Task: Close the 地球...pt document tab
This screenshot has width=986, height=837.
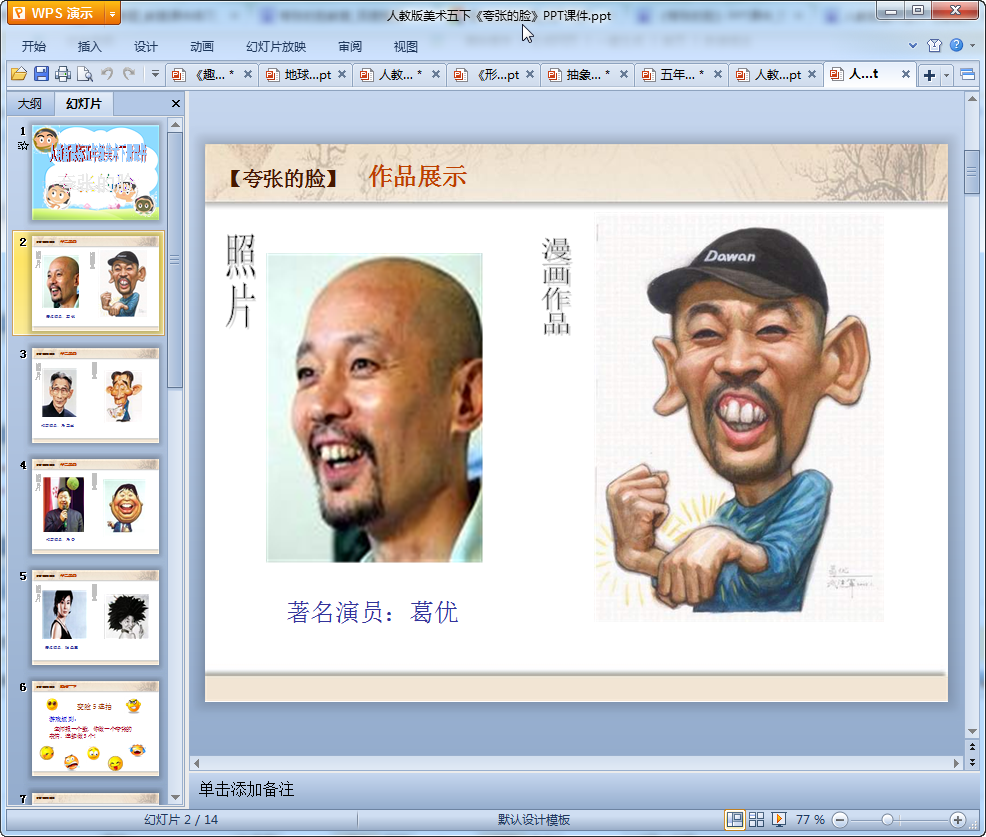Action: [x=342, y=74]
